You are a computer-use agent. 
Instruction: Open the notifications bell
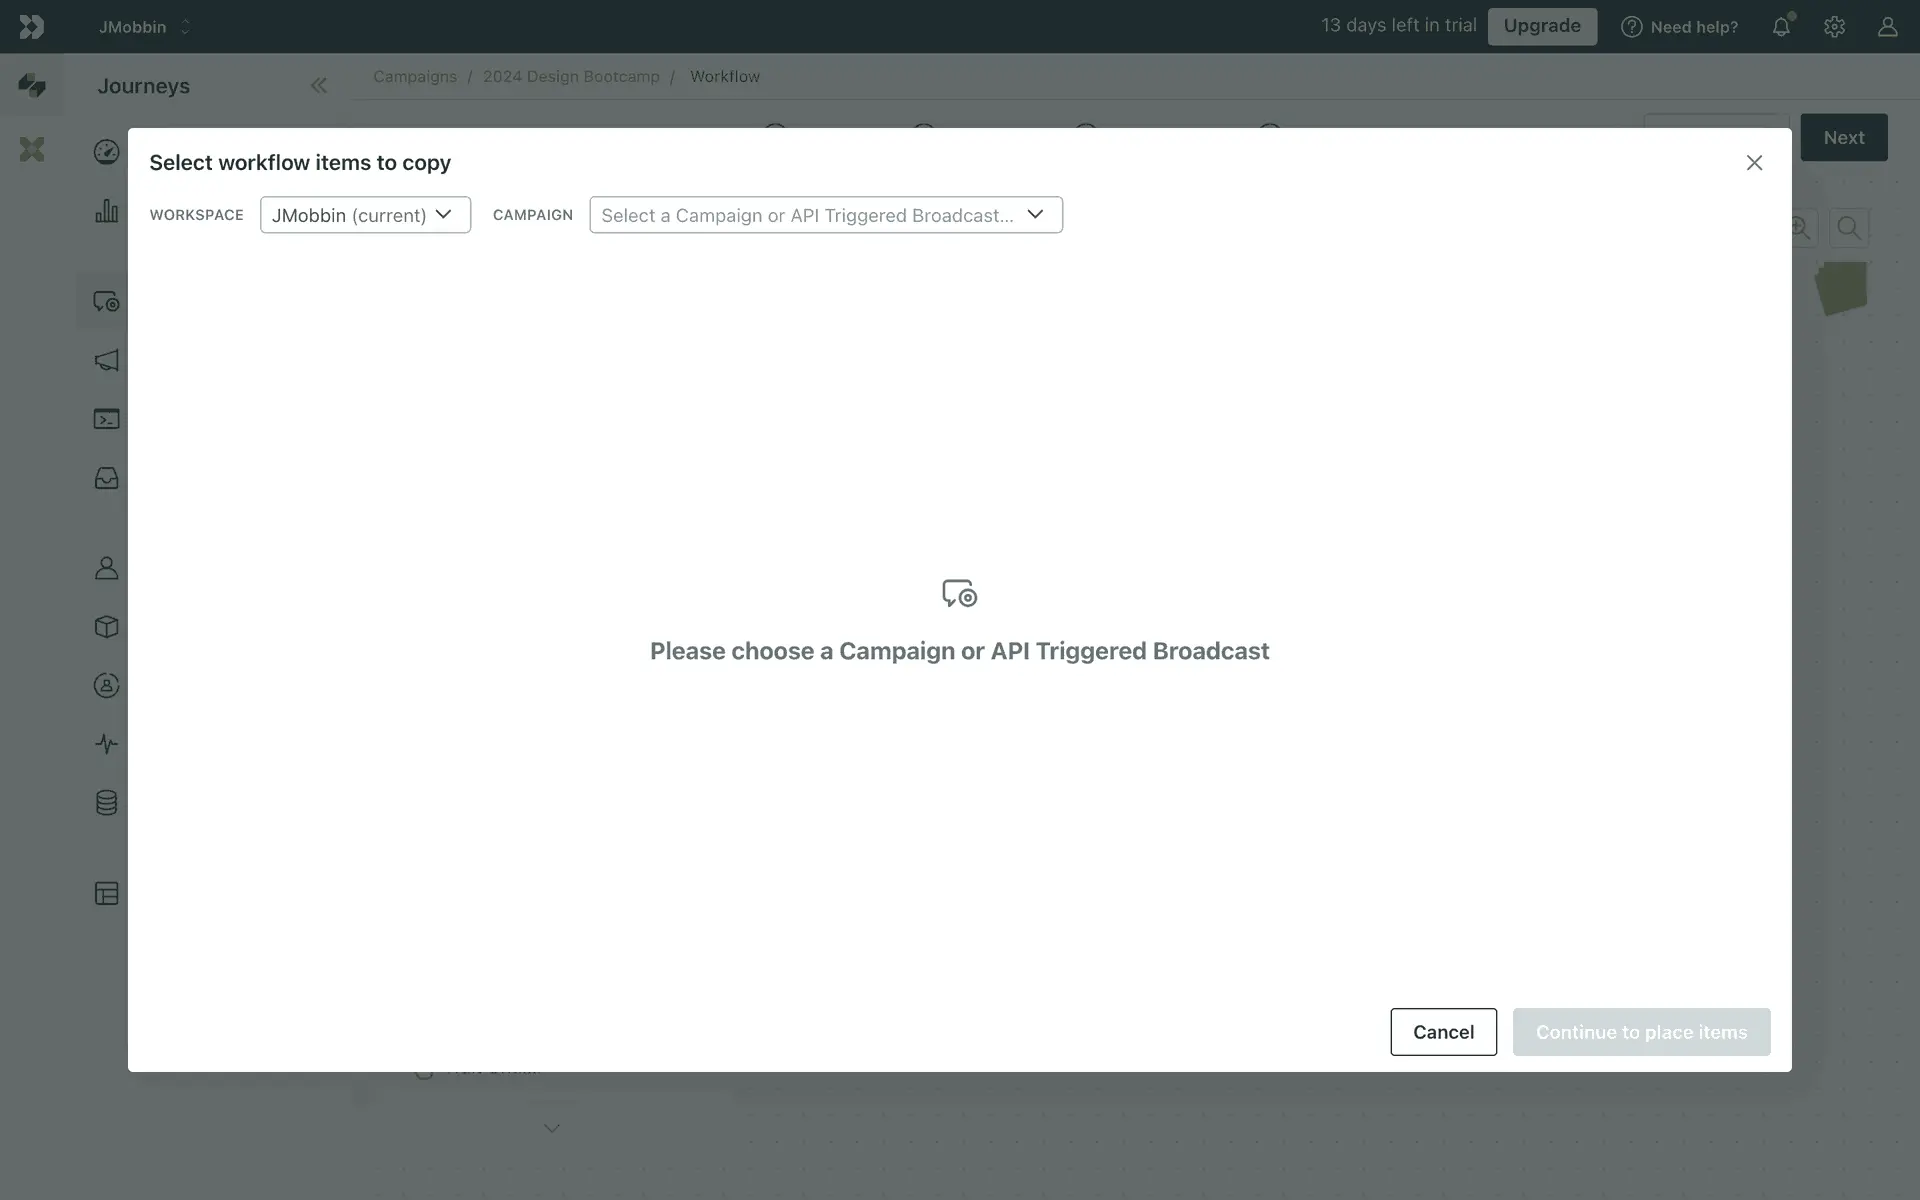point(1781,27)
